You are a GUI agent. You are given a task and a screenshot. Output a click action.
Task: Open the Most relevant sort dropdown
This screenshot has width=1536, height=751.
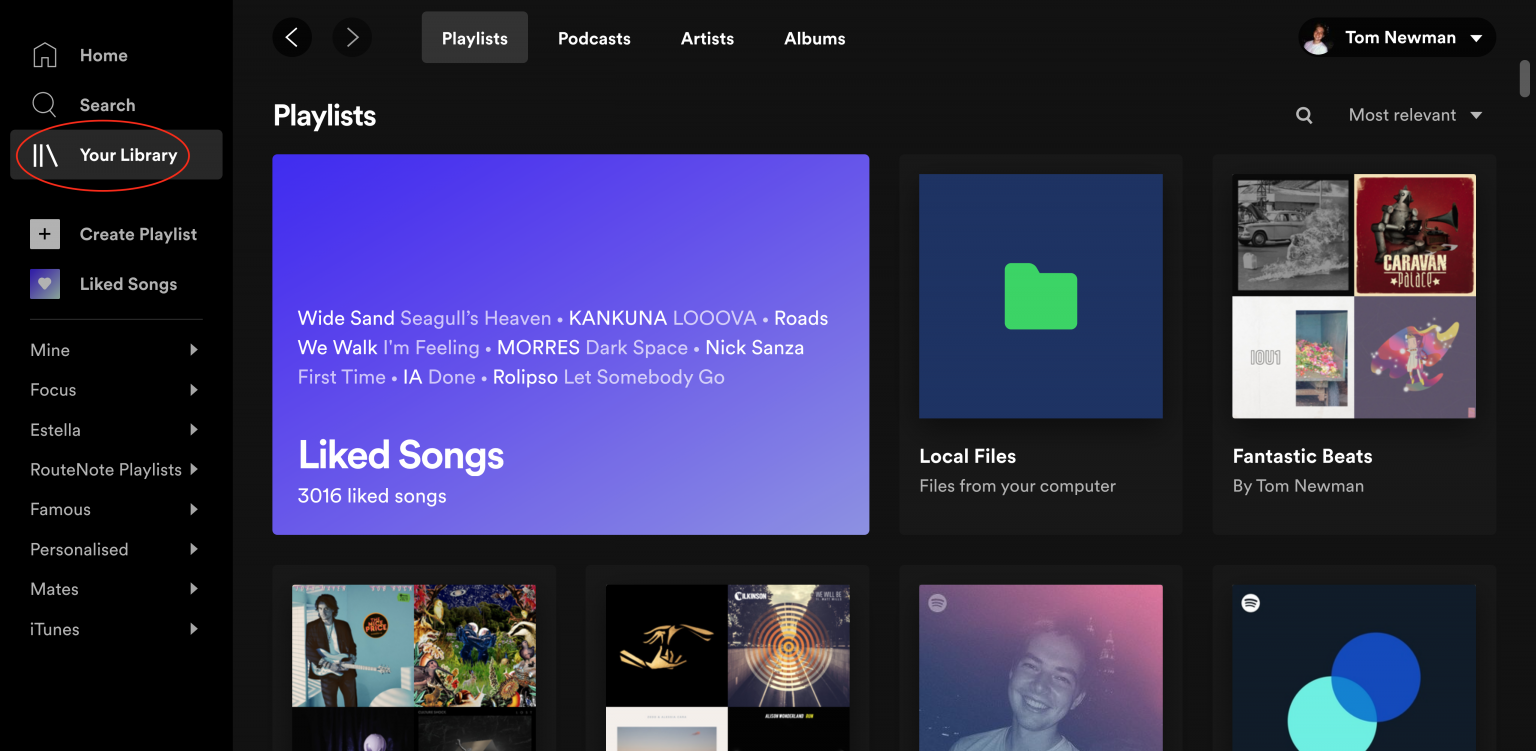1415,115
